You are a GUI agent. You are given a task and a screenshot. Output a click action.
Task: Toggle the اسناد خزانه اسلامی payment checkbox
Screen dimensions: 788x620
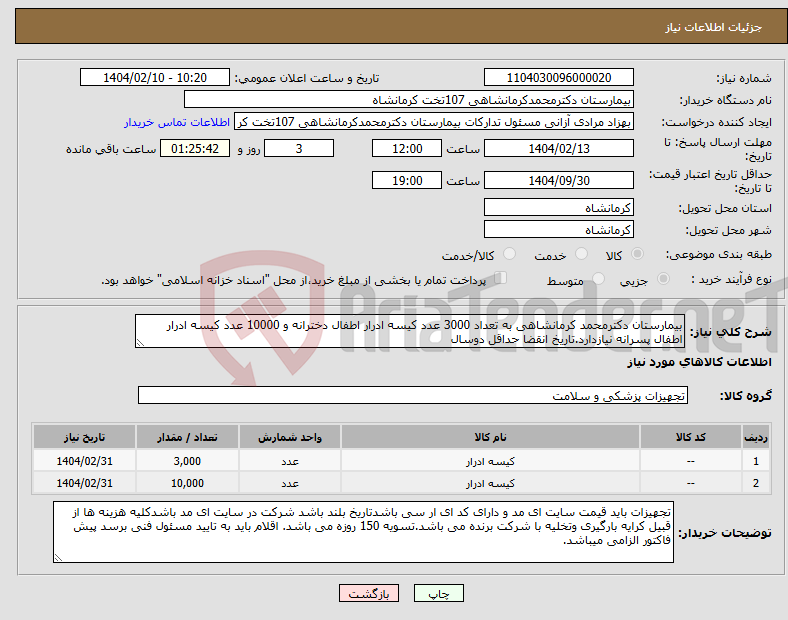500,278
